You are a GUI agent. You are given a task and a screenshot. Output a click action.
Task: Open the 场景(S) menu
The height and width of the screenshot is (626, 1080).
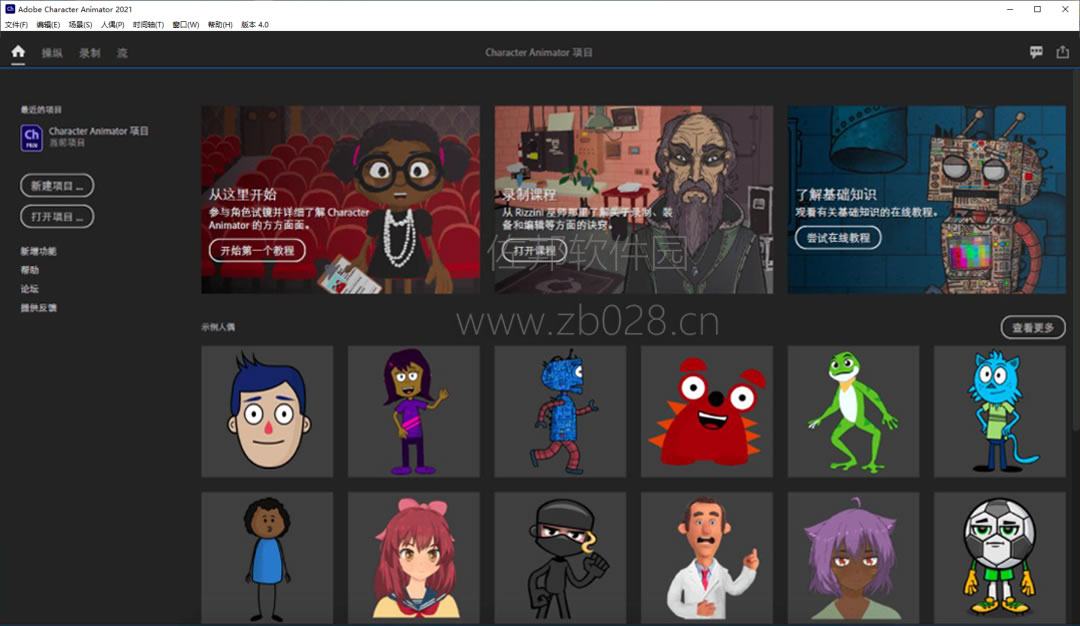point(80,25)
